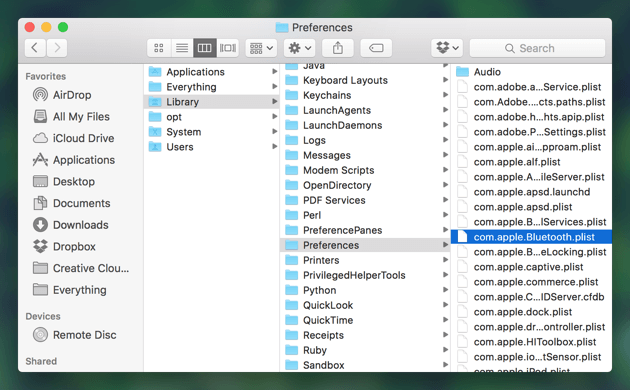Image resolution: width=630 pixels, height=390 pixels.
Task: Select com.apple.captive.plist file
Action: click(x=532, y=267)
